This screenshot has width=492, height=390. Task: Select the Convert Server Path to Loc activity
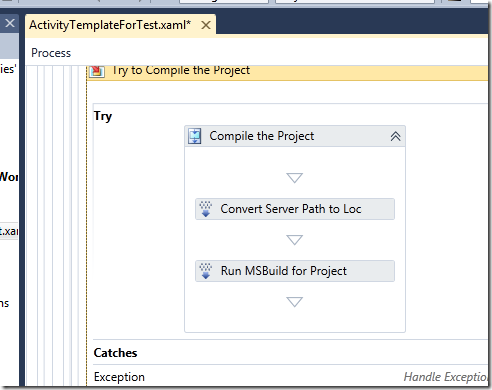pos(295,209)
